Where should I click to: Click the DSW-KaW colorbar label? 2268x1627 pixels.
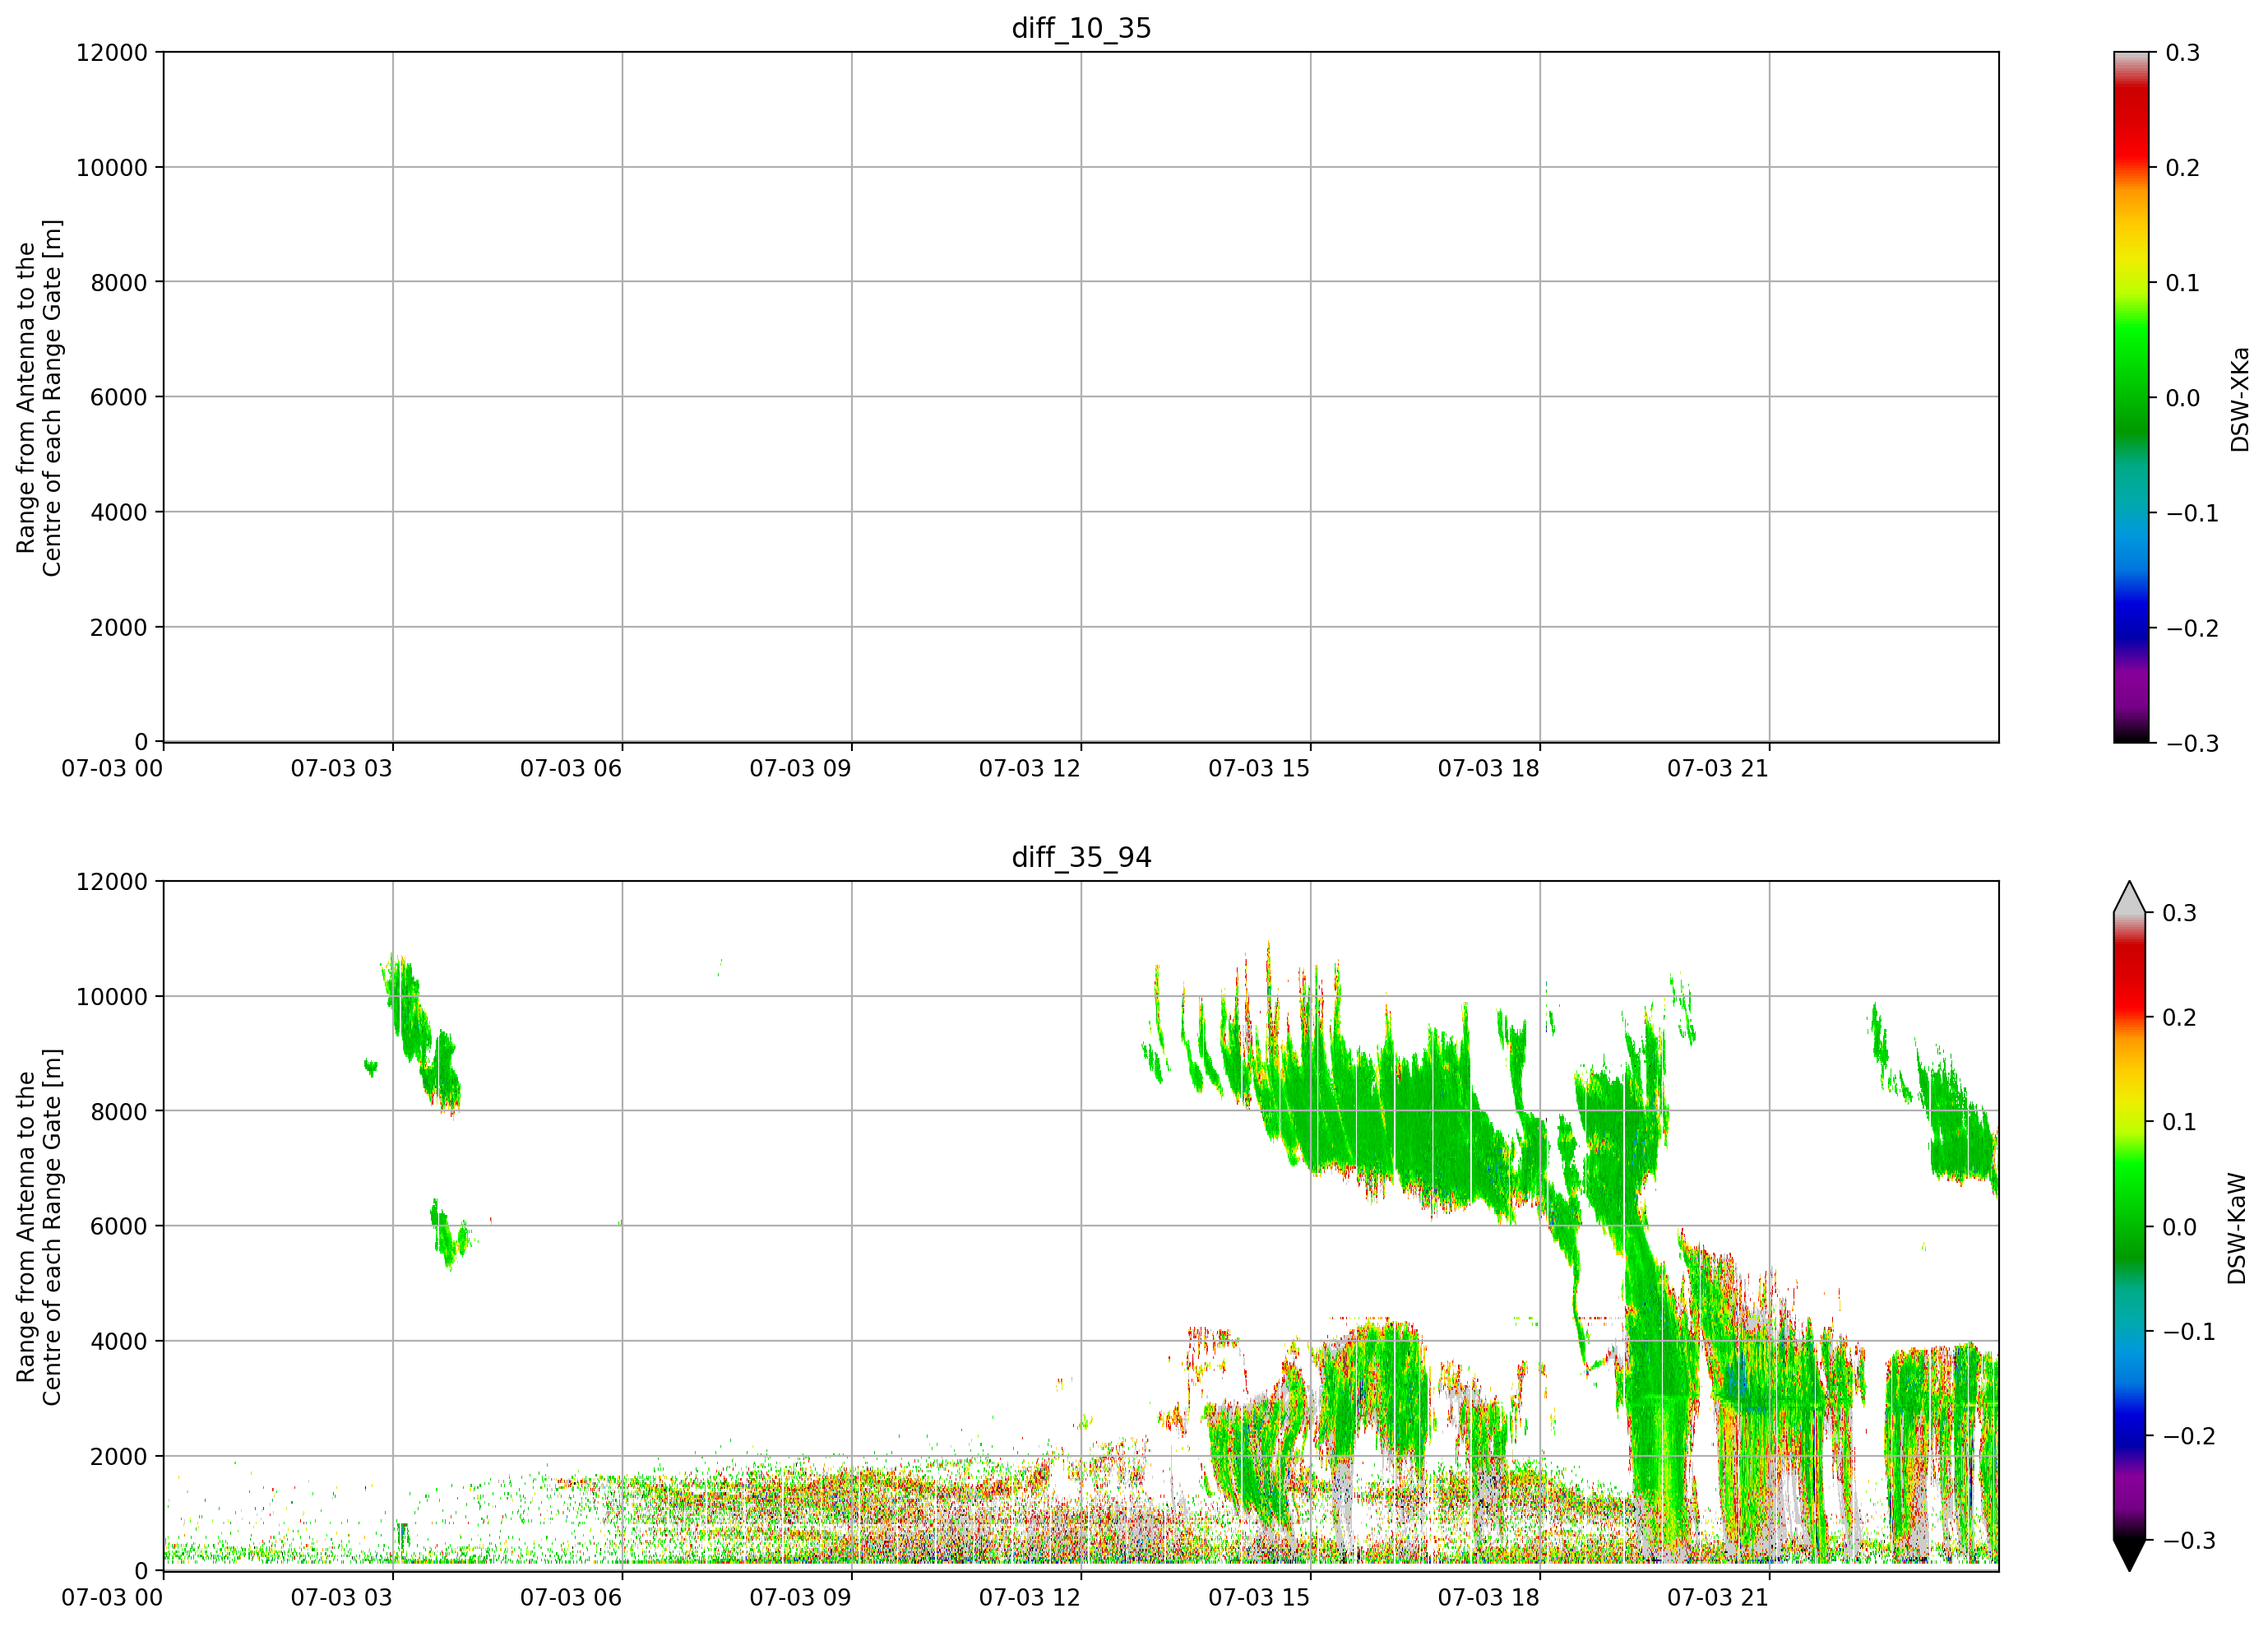[2237, 1228]
